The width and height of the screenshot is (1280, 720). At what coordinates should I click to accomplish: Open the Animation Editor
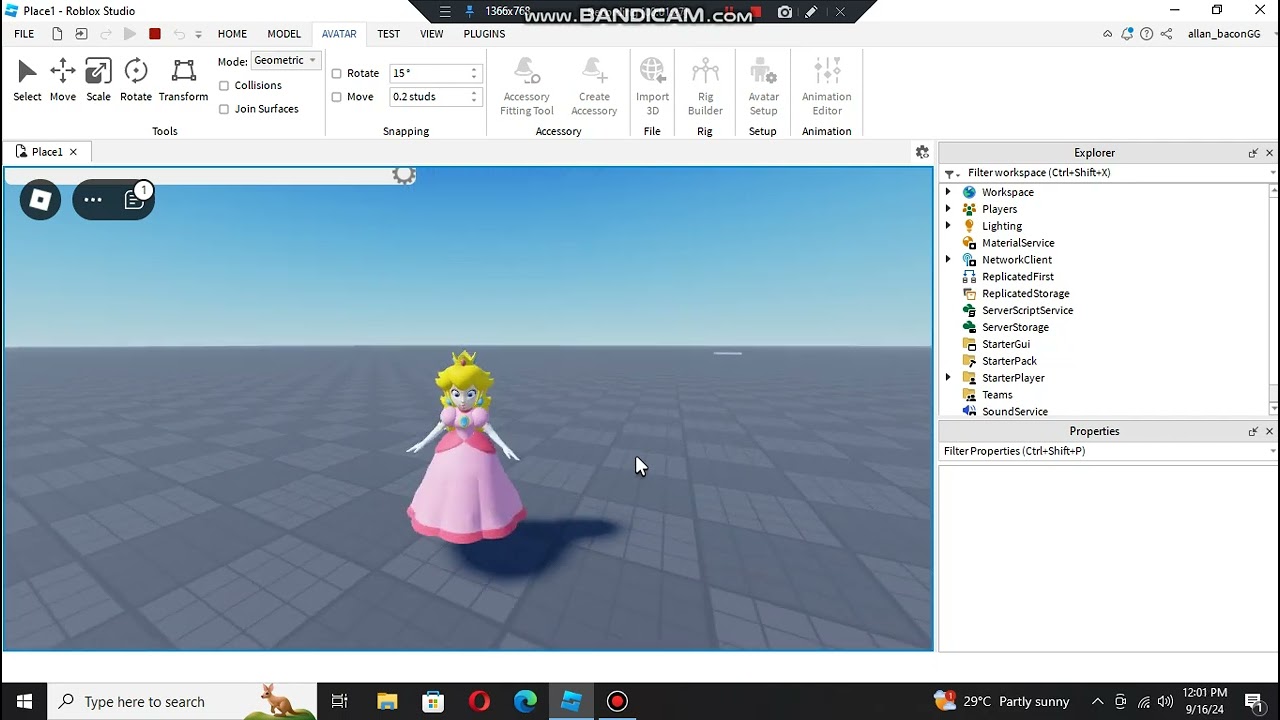827,87
